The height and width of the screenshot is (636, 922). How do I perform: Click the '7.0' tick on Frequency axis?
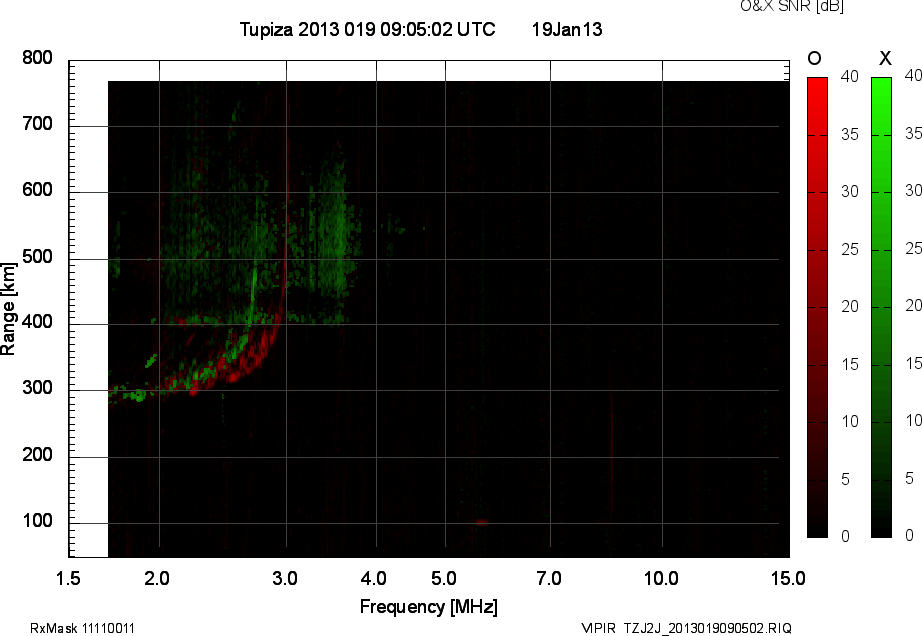tap(548, 578)
